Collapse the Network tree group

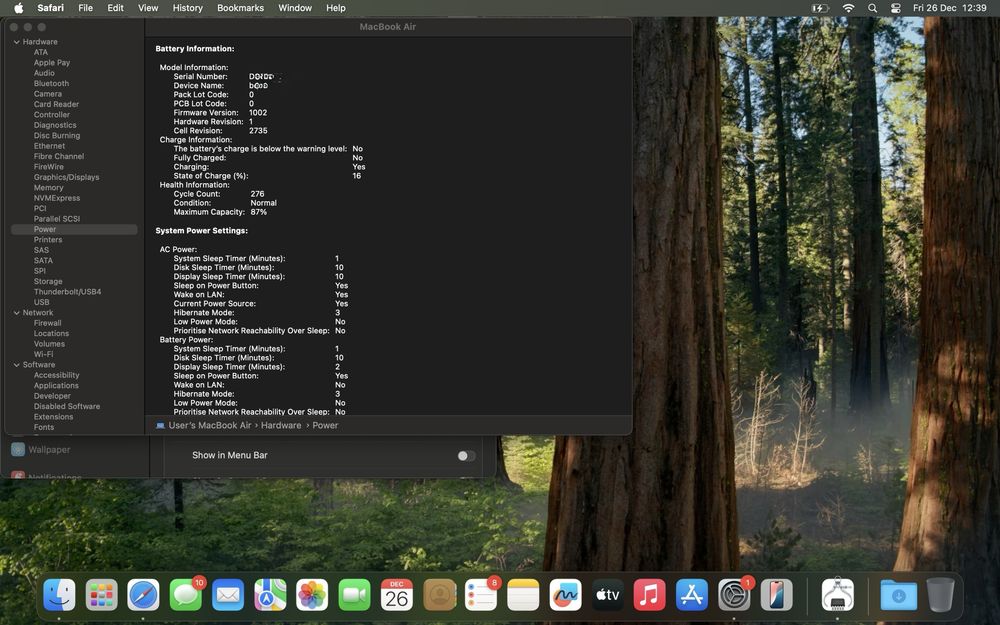pyautogui.click(x=16, y=313)
